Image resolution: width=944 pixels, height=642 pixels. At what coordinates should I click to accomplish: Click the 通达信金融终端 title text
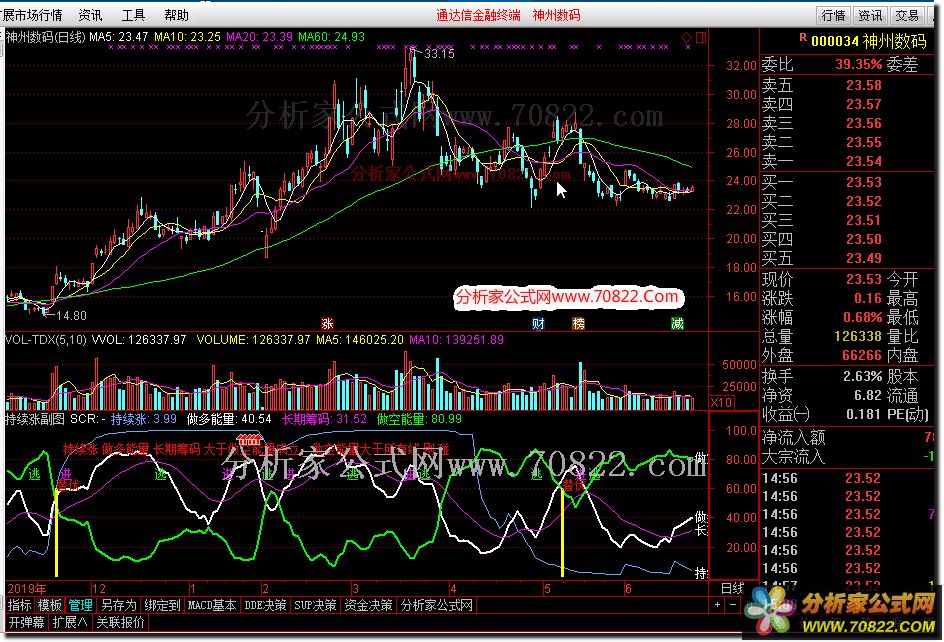(x=478, y=15)
